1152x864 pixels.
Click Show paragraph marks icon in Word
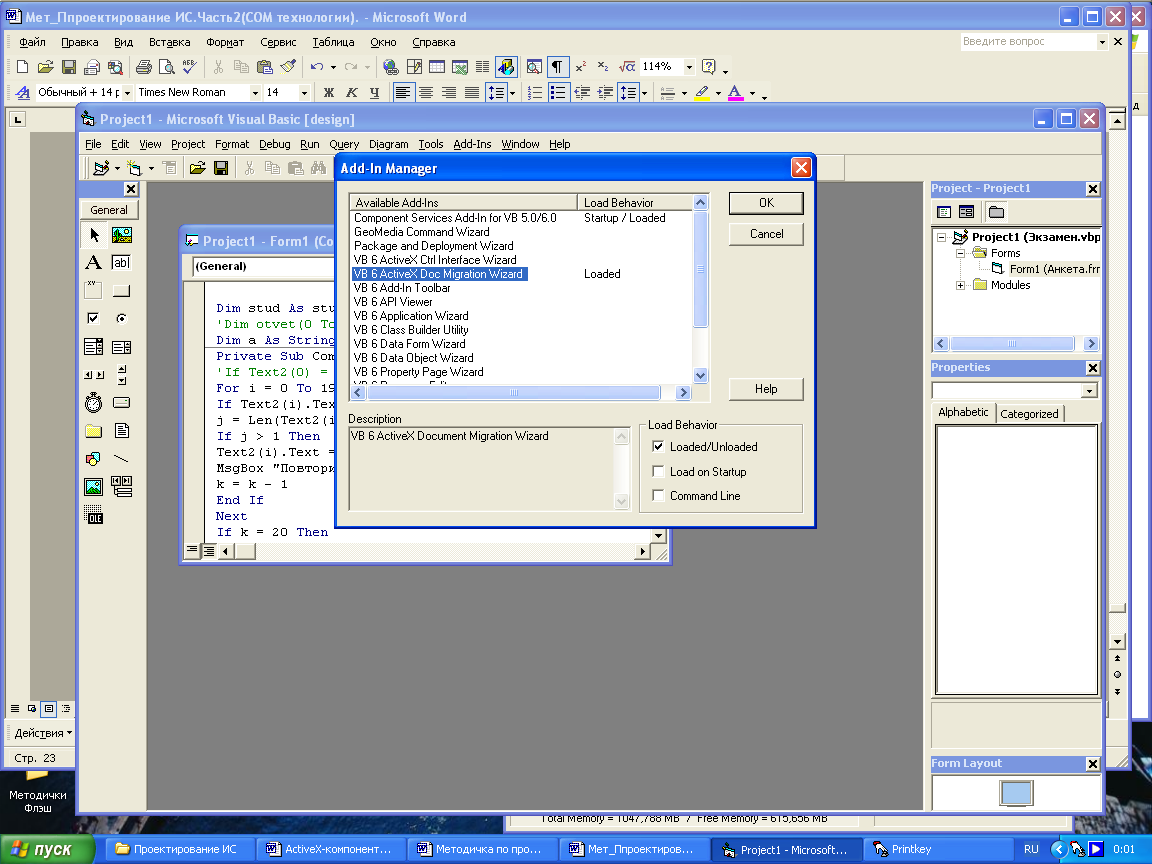[x=558, y=67]
